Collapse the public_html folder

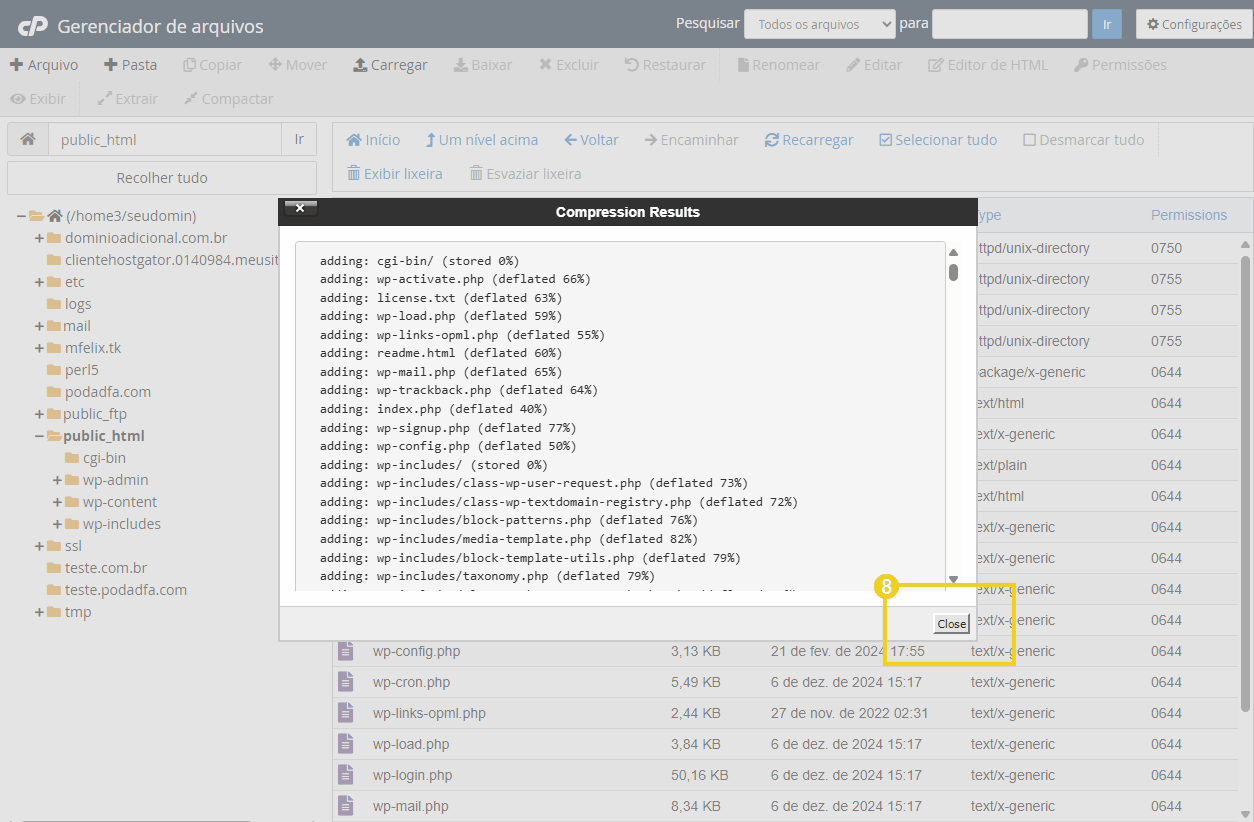(39, 436)
